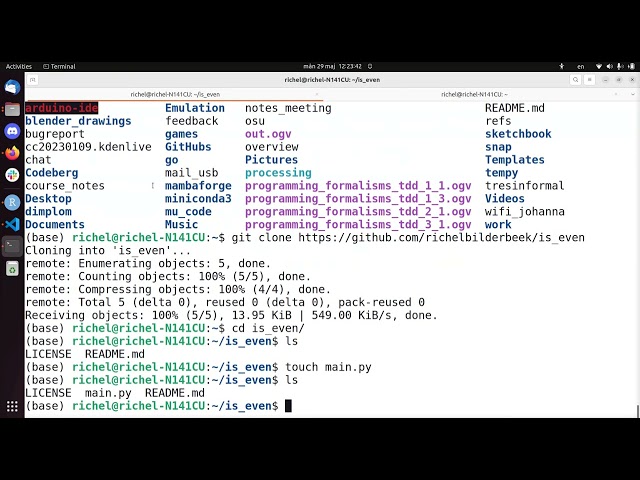Switch to the '~/is_even' terminal tab
This screenshot has height=480, width=640.
(175, 94)
